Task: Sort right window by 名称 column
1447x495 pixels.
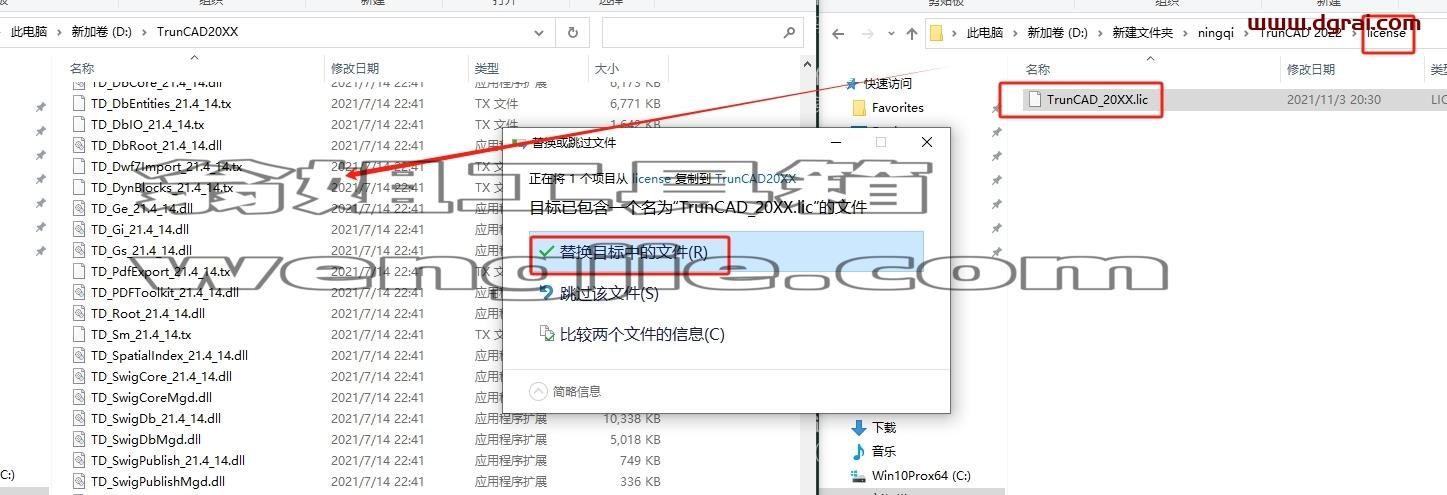Action: click(1038, 69)
